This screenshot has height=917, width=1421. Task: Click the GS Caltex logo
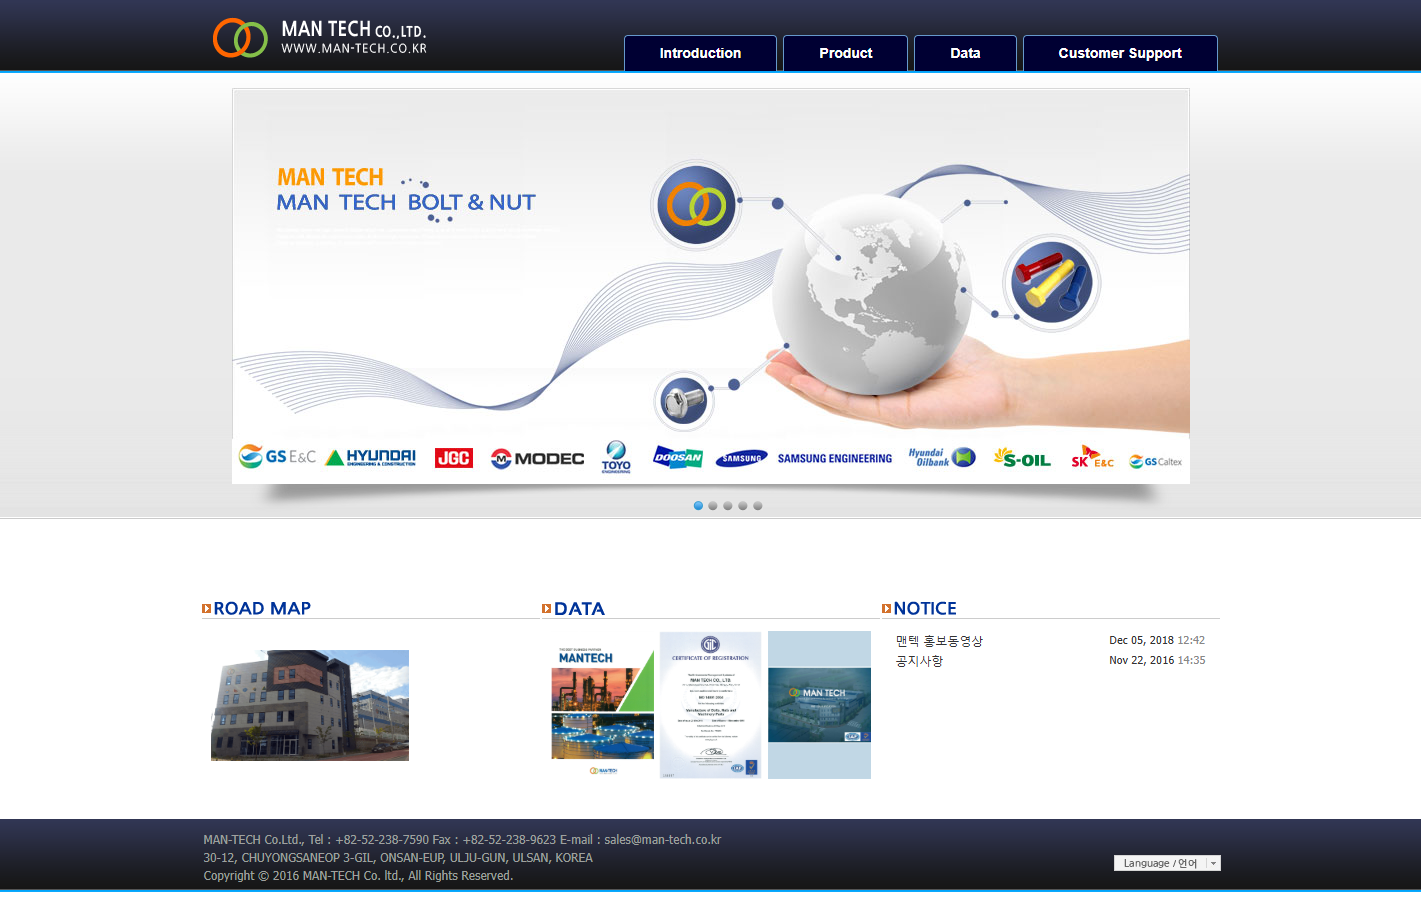click(1156, 461)
